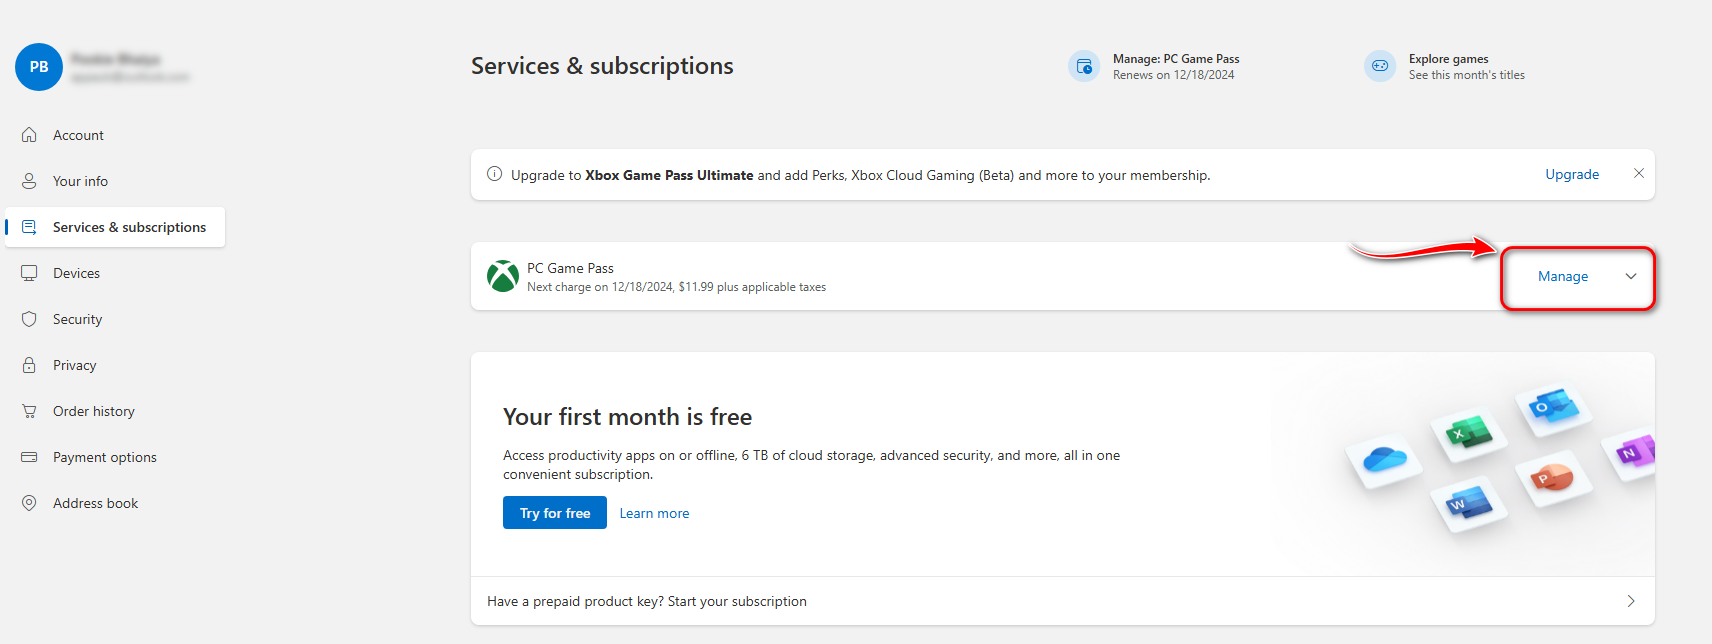
Task: Click the Payment options card icon
Action: click(29, 457)
